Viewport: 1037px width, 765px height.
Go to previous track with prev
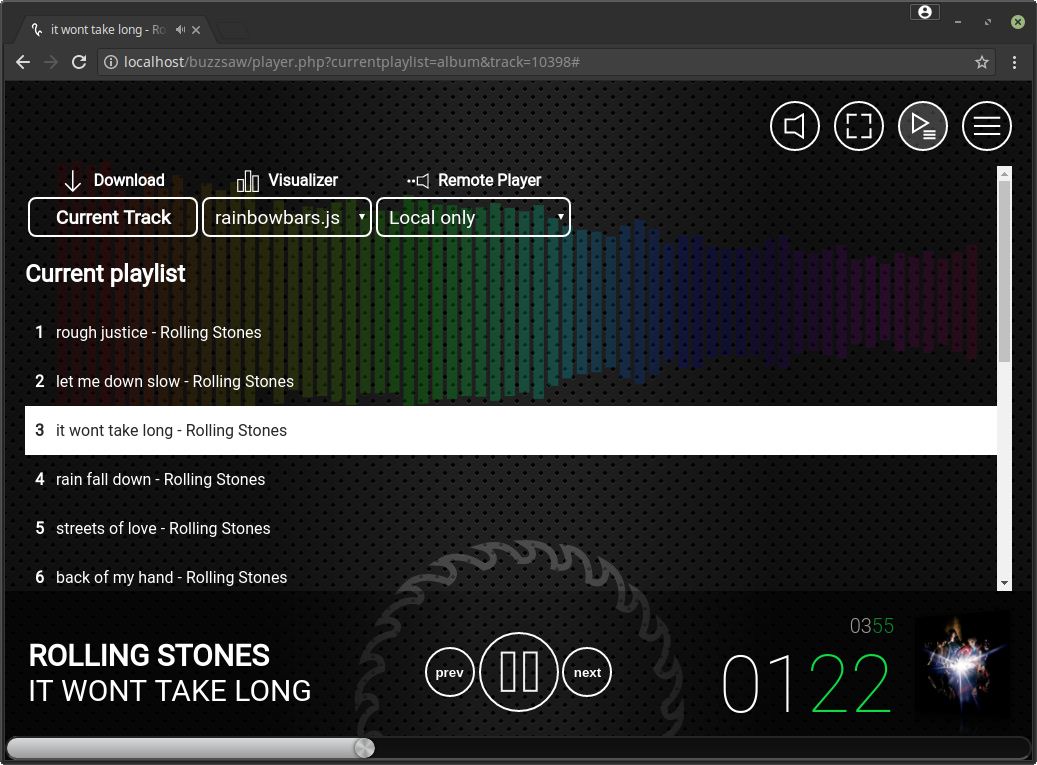[450, 672]
